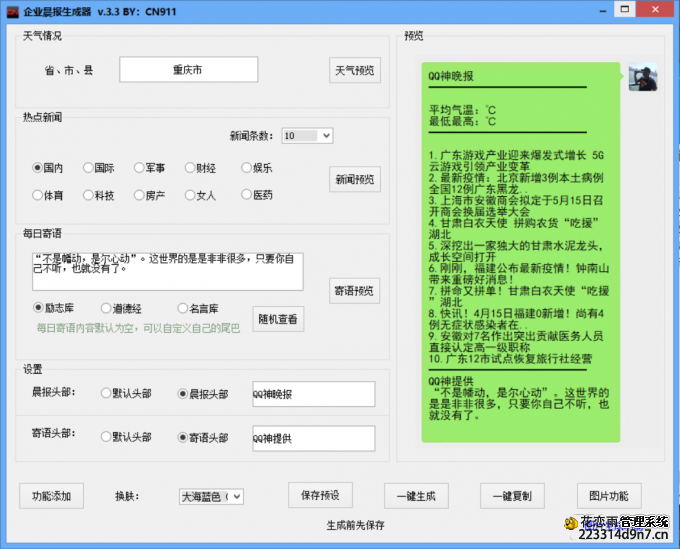Screen dimensions: 680x549
Task: Click the 每日寄语 text box
Action: [168, 271]
